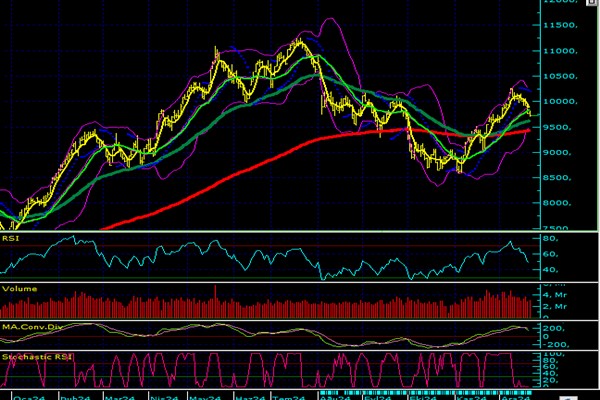Select the Mar24 date label

[x=119, y=396]
